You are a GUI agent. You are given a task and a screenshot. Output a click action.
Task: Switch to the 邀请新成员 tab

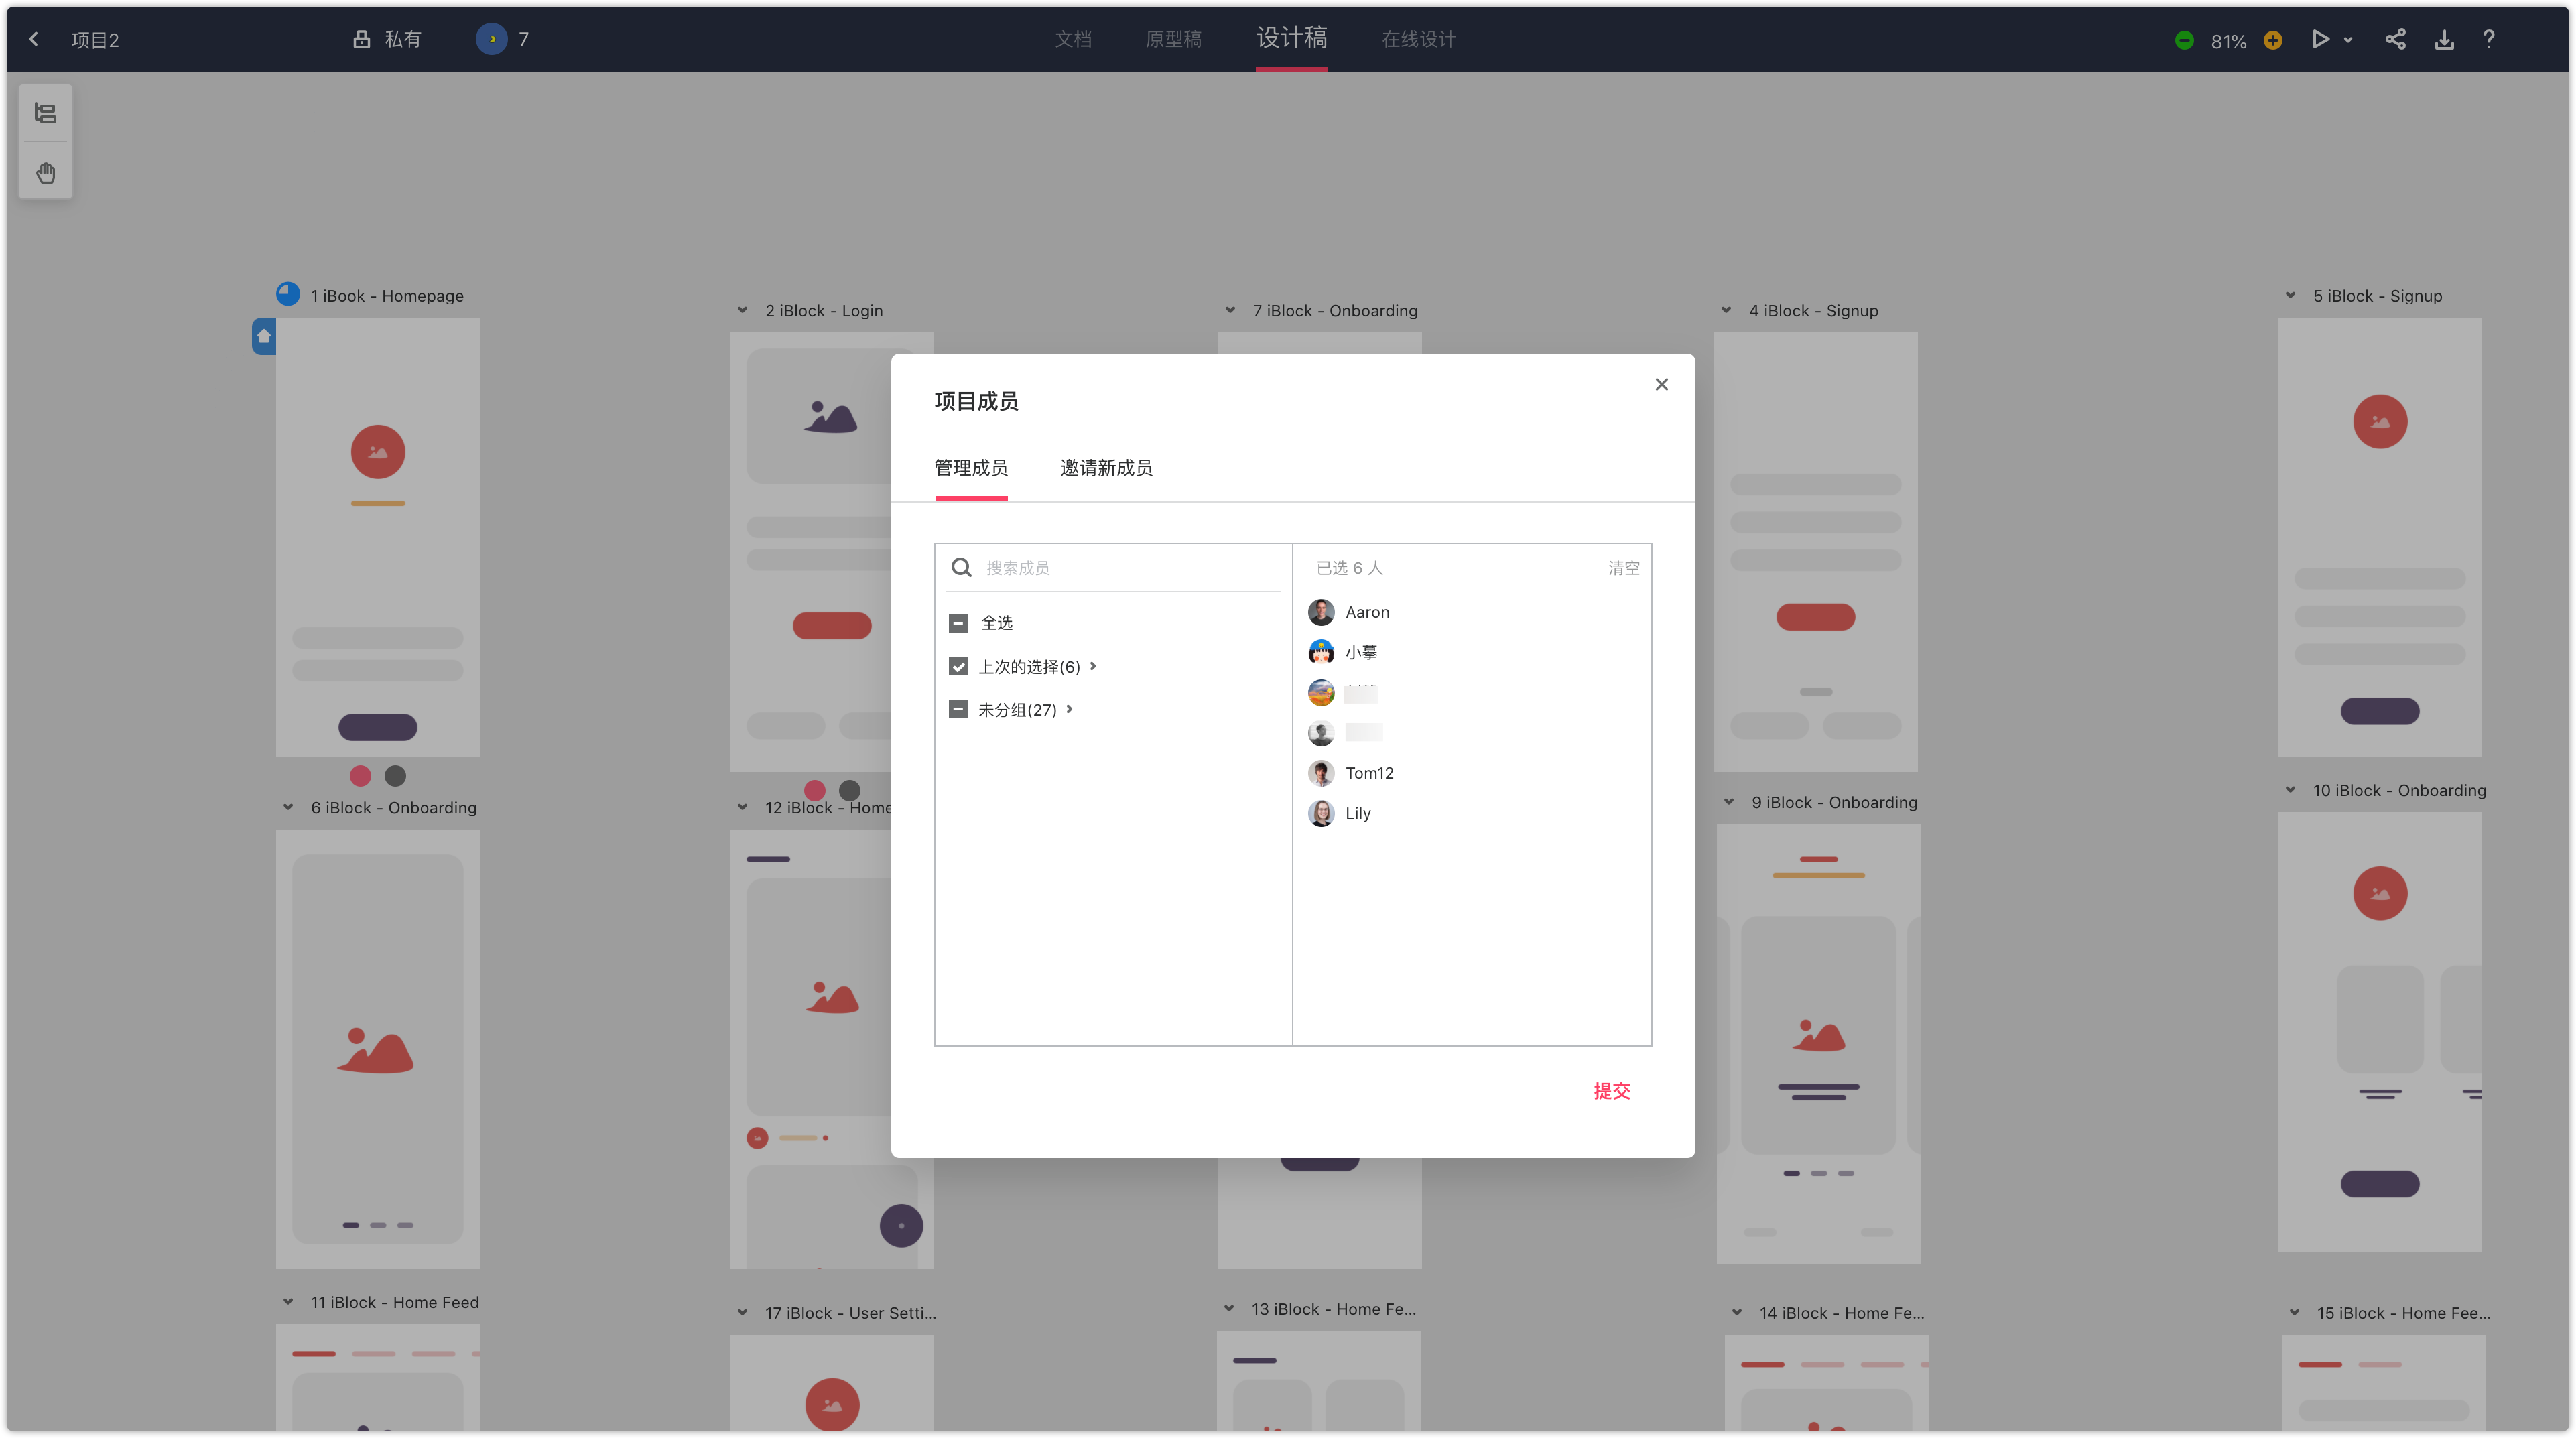1106,468
